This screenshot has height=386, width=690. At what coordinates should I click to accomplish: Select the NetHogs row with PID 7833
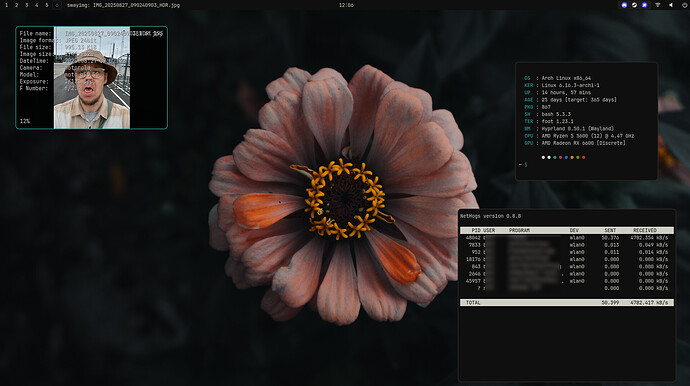[x=567, y=245]
